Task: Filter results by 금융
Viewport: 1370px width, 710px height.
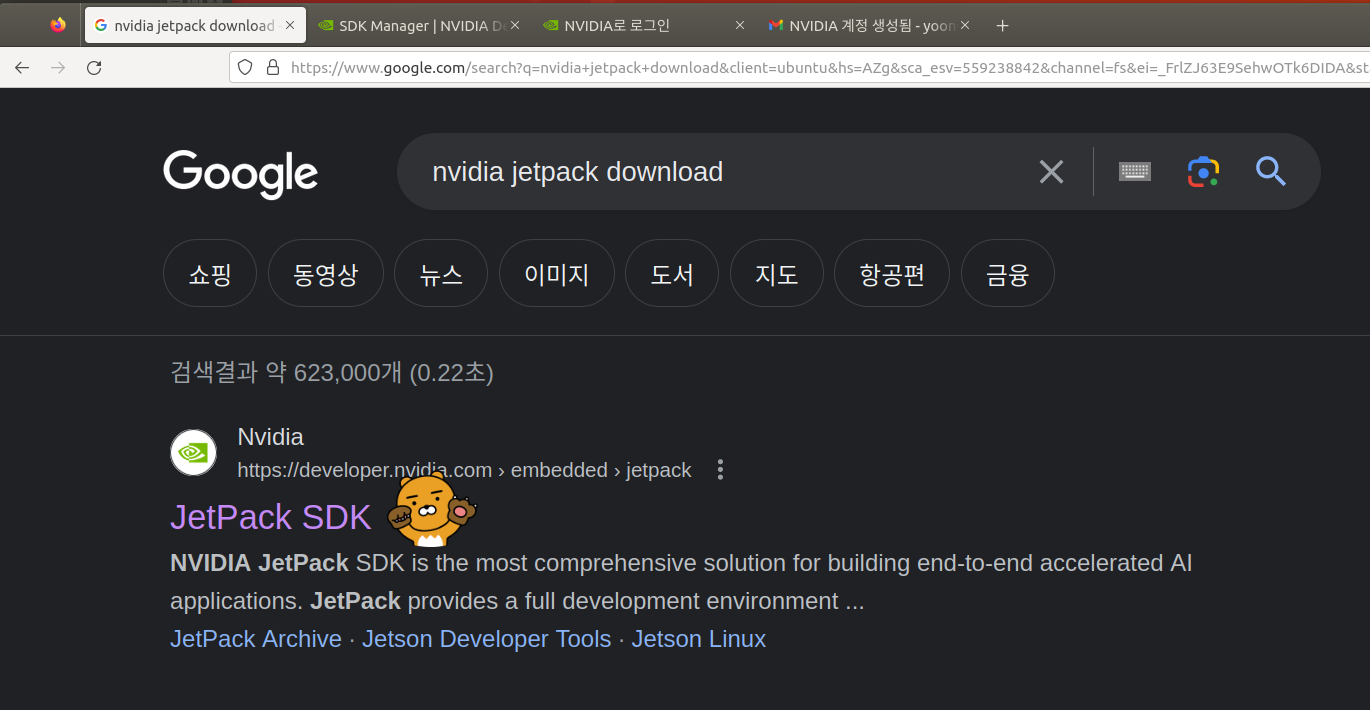Action: pyautogui.click(x=1008, y=274)
